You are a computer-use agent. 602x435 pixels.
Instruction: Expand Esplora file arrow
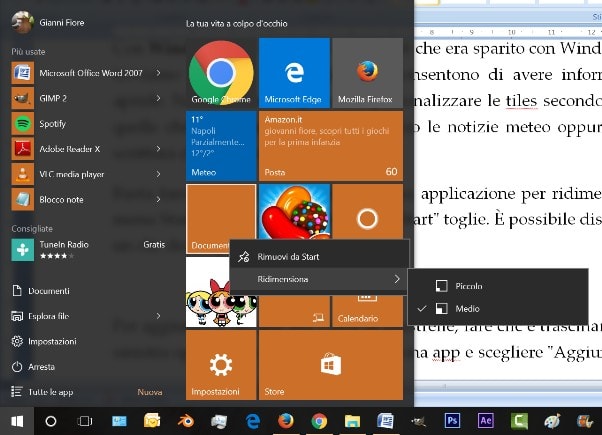pos(158,316)
